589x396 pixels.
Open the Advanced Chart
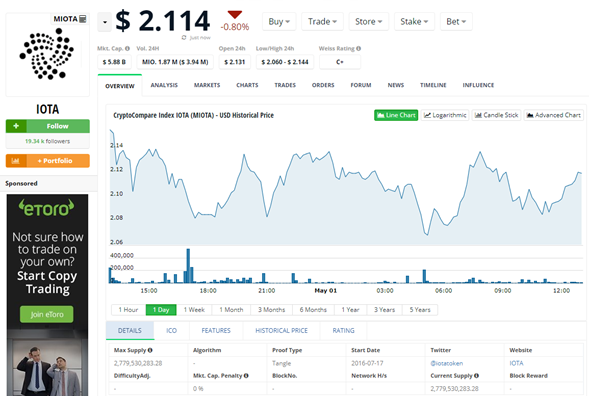(554, 115)
